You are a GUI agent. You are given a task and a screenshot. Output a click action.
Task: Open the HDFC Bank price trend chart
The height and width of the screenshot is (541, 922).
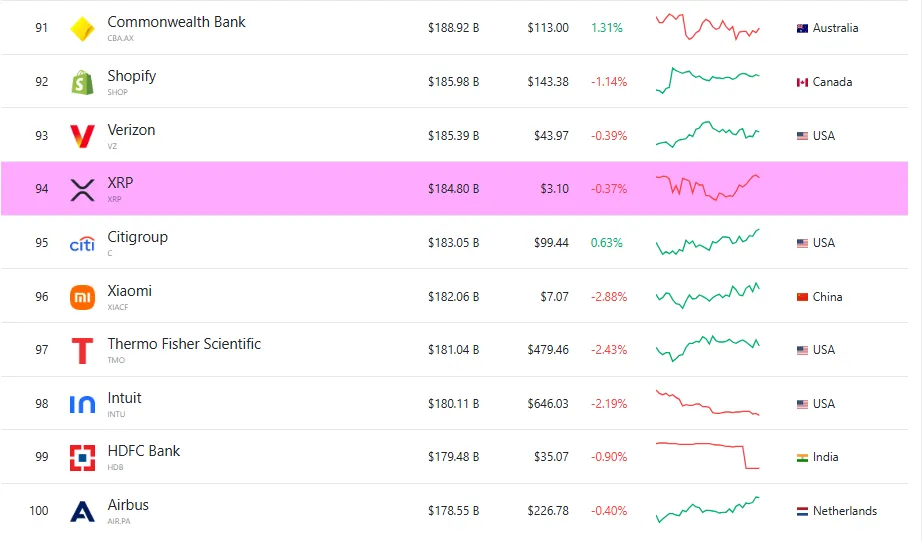(708, 455)
